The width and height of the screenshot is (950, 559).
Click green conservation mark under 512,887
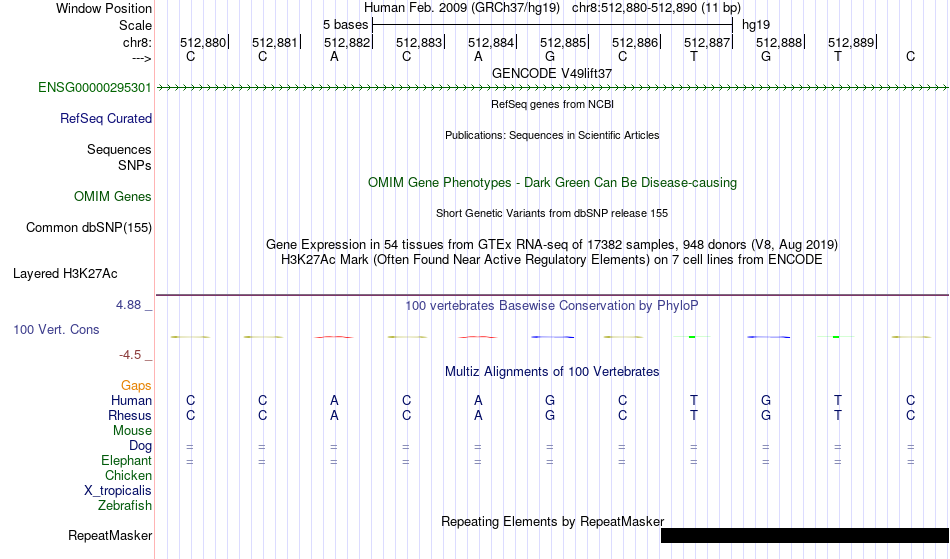[x=693, y=337]
